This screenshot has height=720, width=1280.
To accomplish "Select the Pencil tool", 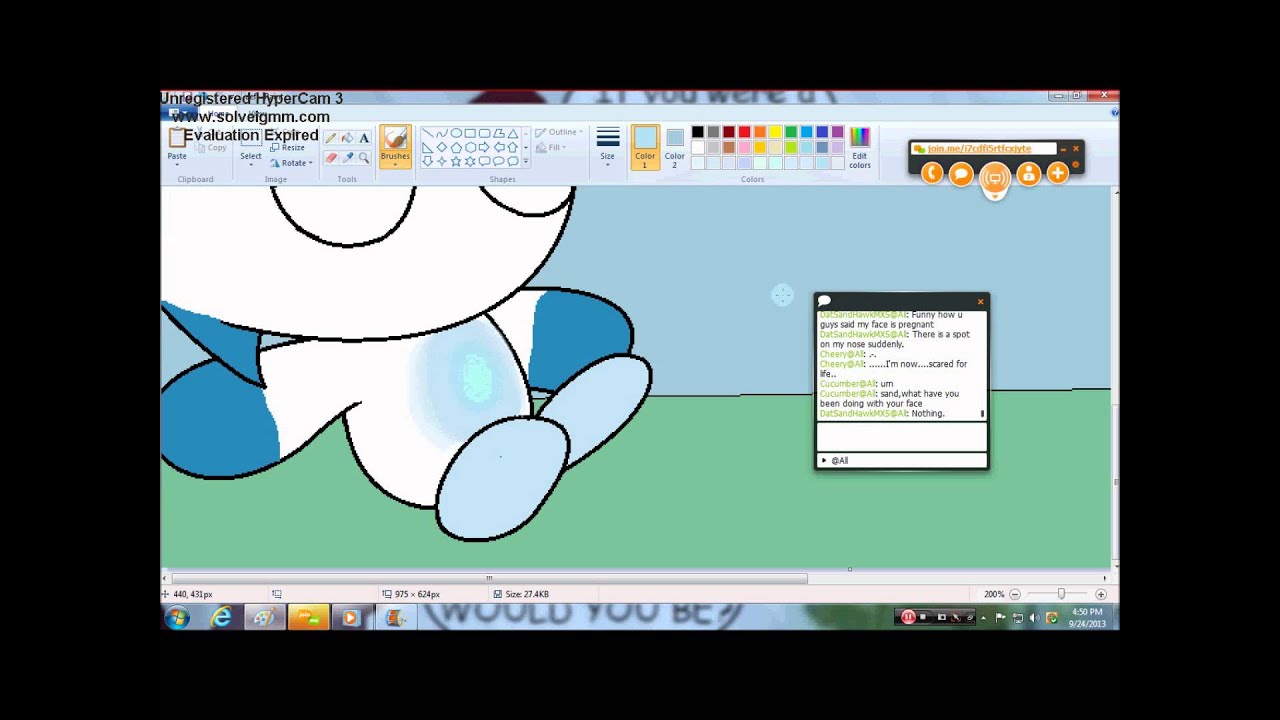I will pos(330,138).
